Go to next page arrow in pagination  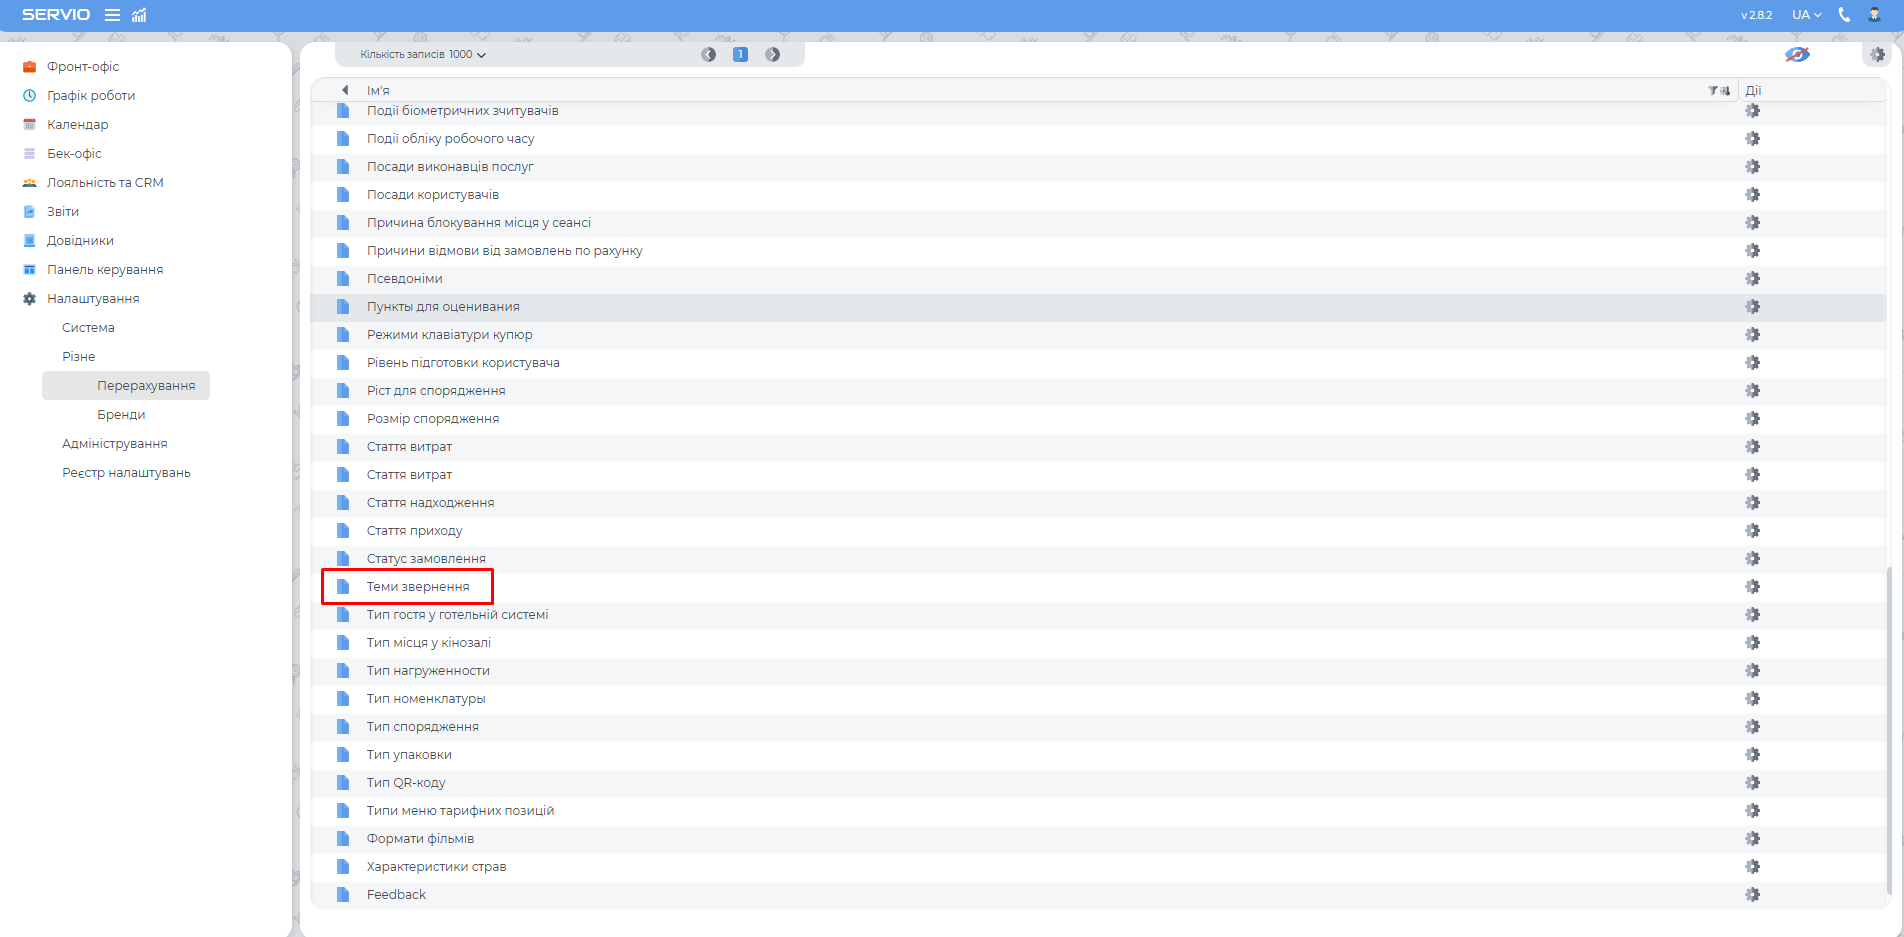click(773, 55)
